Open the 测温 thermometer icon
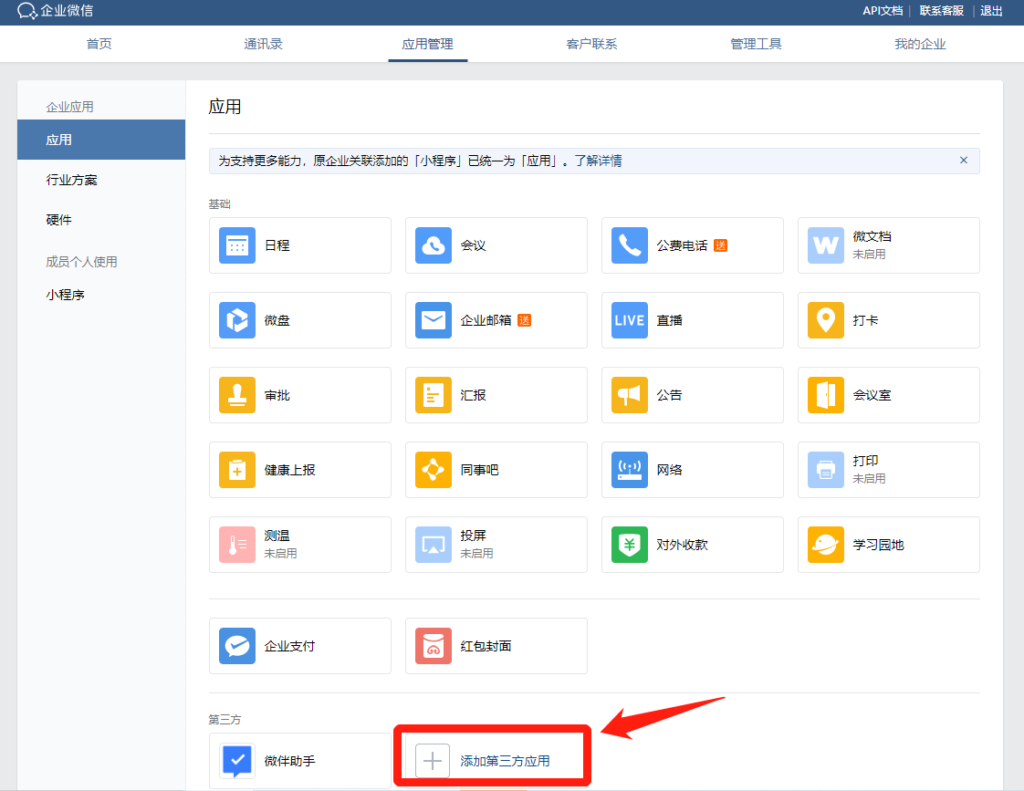Screen dimensions: 1024x791 [x=237, y=545]
